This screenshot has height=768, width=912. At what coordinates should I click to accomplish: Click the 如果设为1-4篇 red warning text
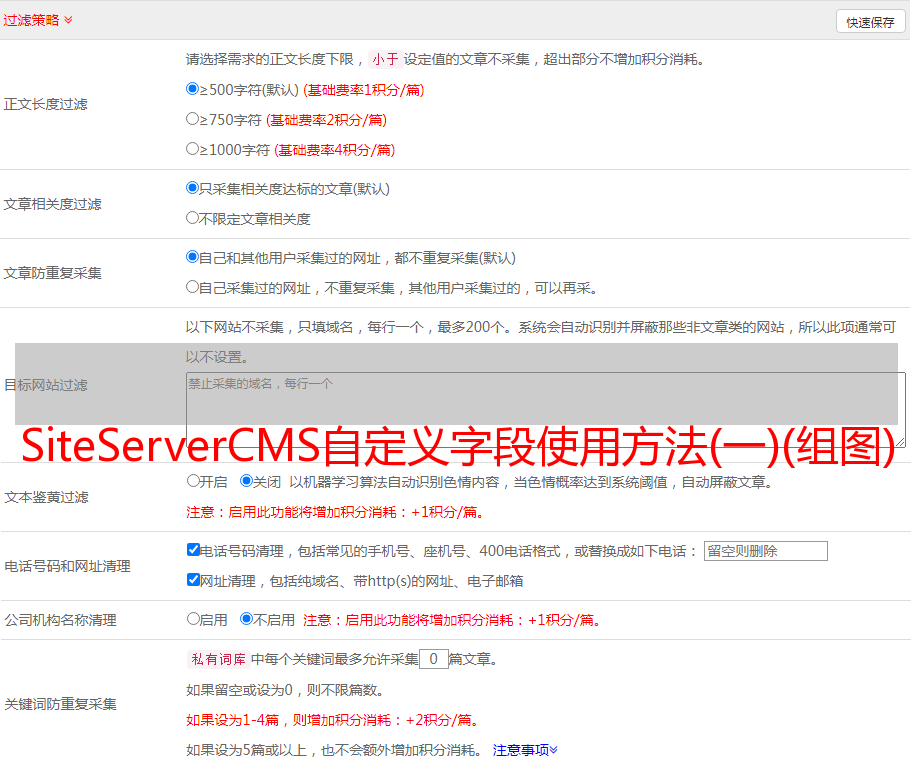point(334,720)
